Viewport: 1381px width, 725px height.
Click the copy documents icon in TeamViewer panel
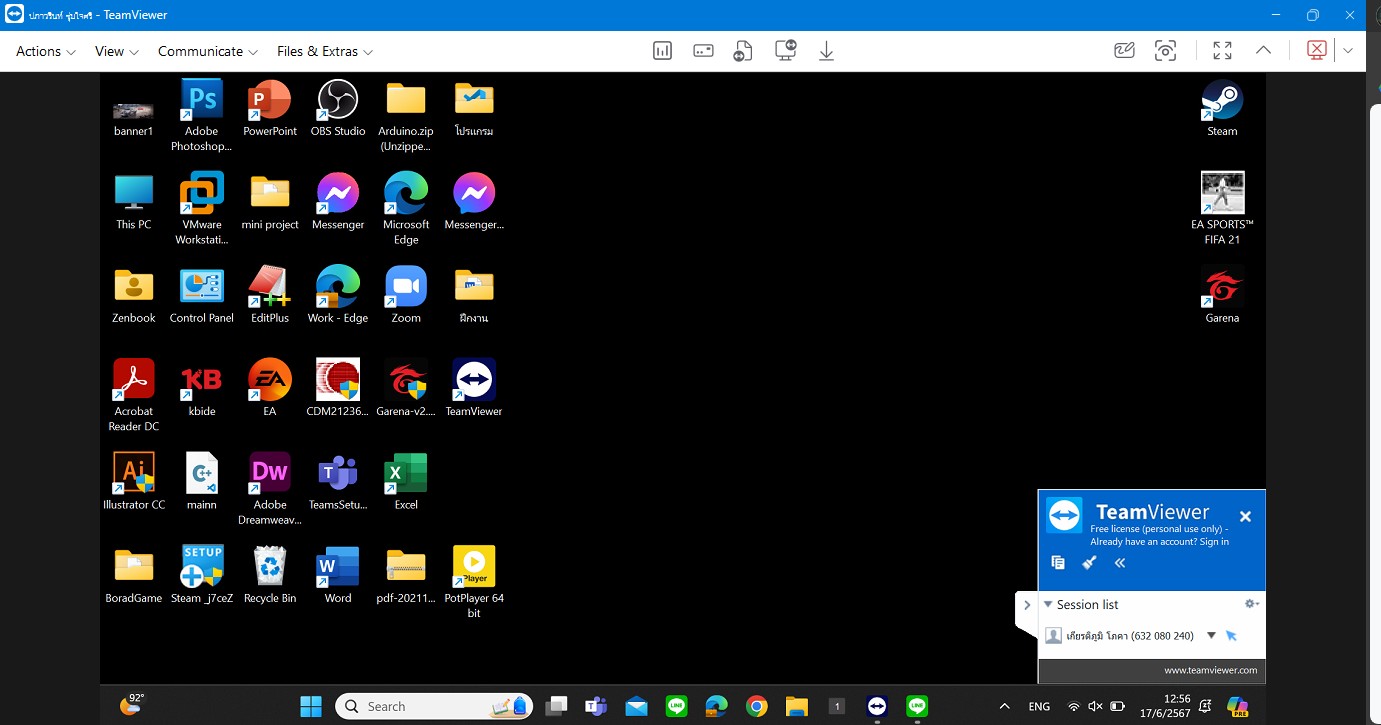[1058, 563]
